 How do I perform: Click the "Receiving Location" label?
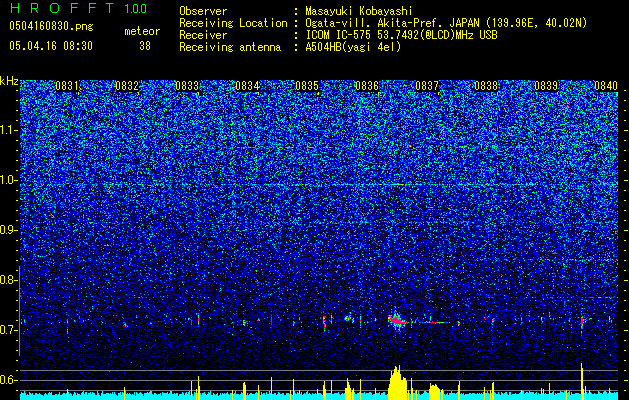click(233, 23)
